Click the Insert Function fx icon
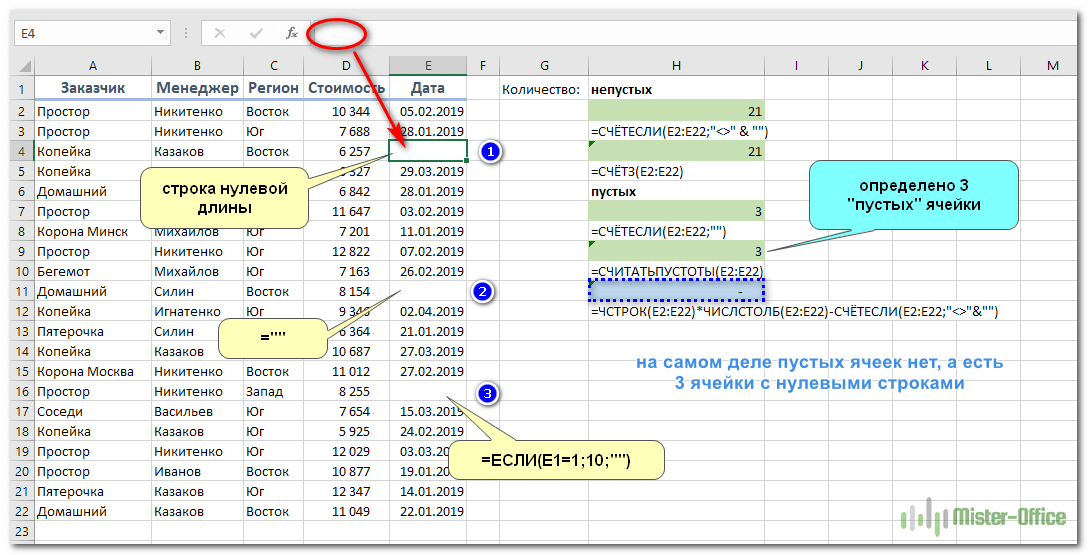 (292, 33)
